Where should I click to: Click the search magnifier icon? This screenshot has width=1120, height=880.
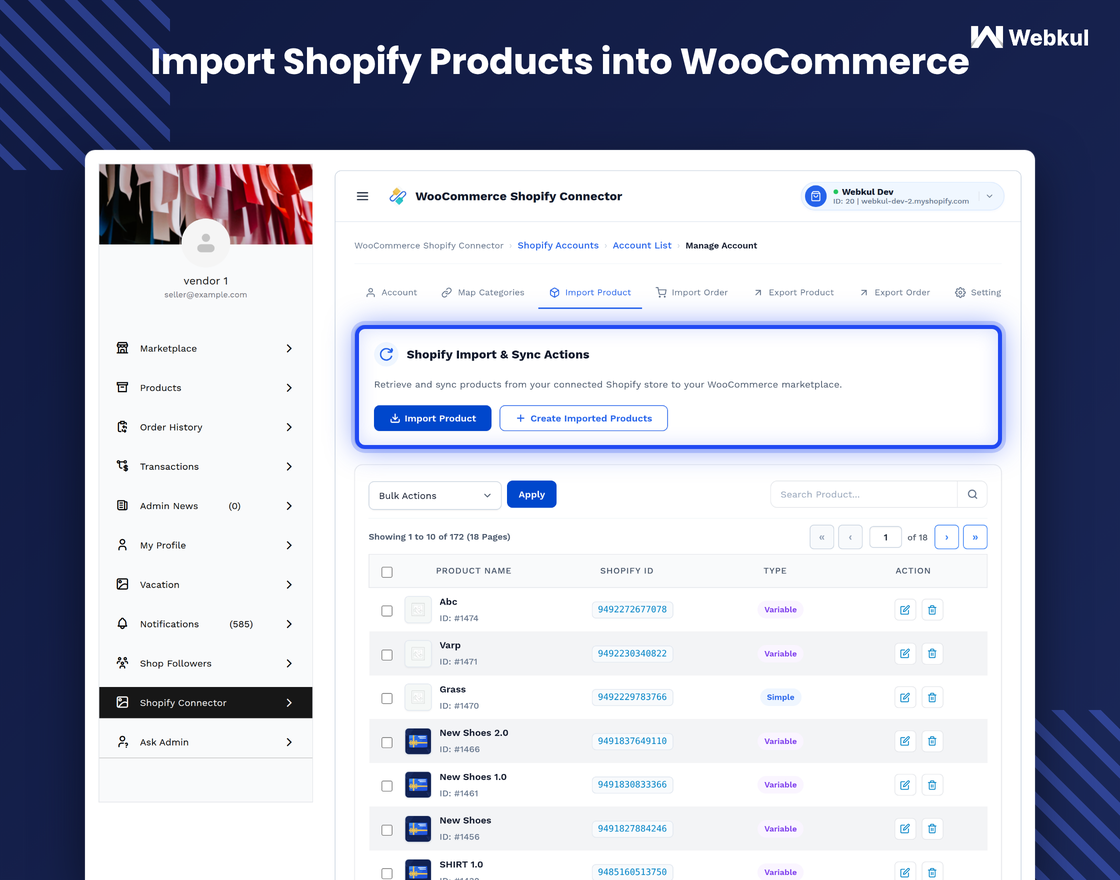pos(972,494)
